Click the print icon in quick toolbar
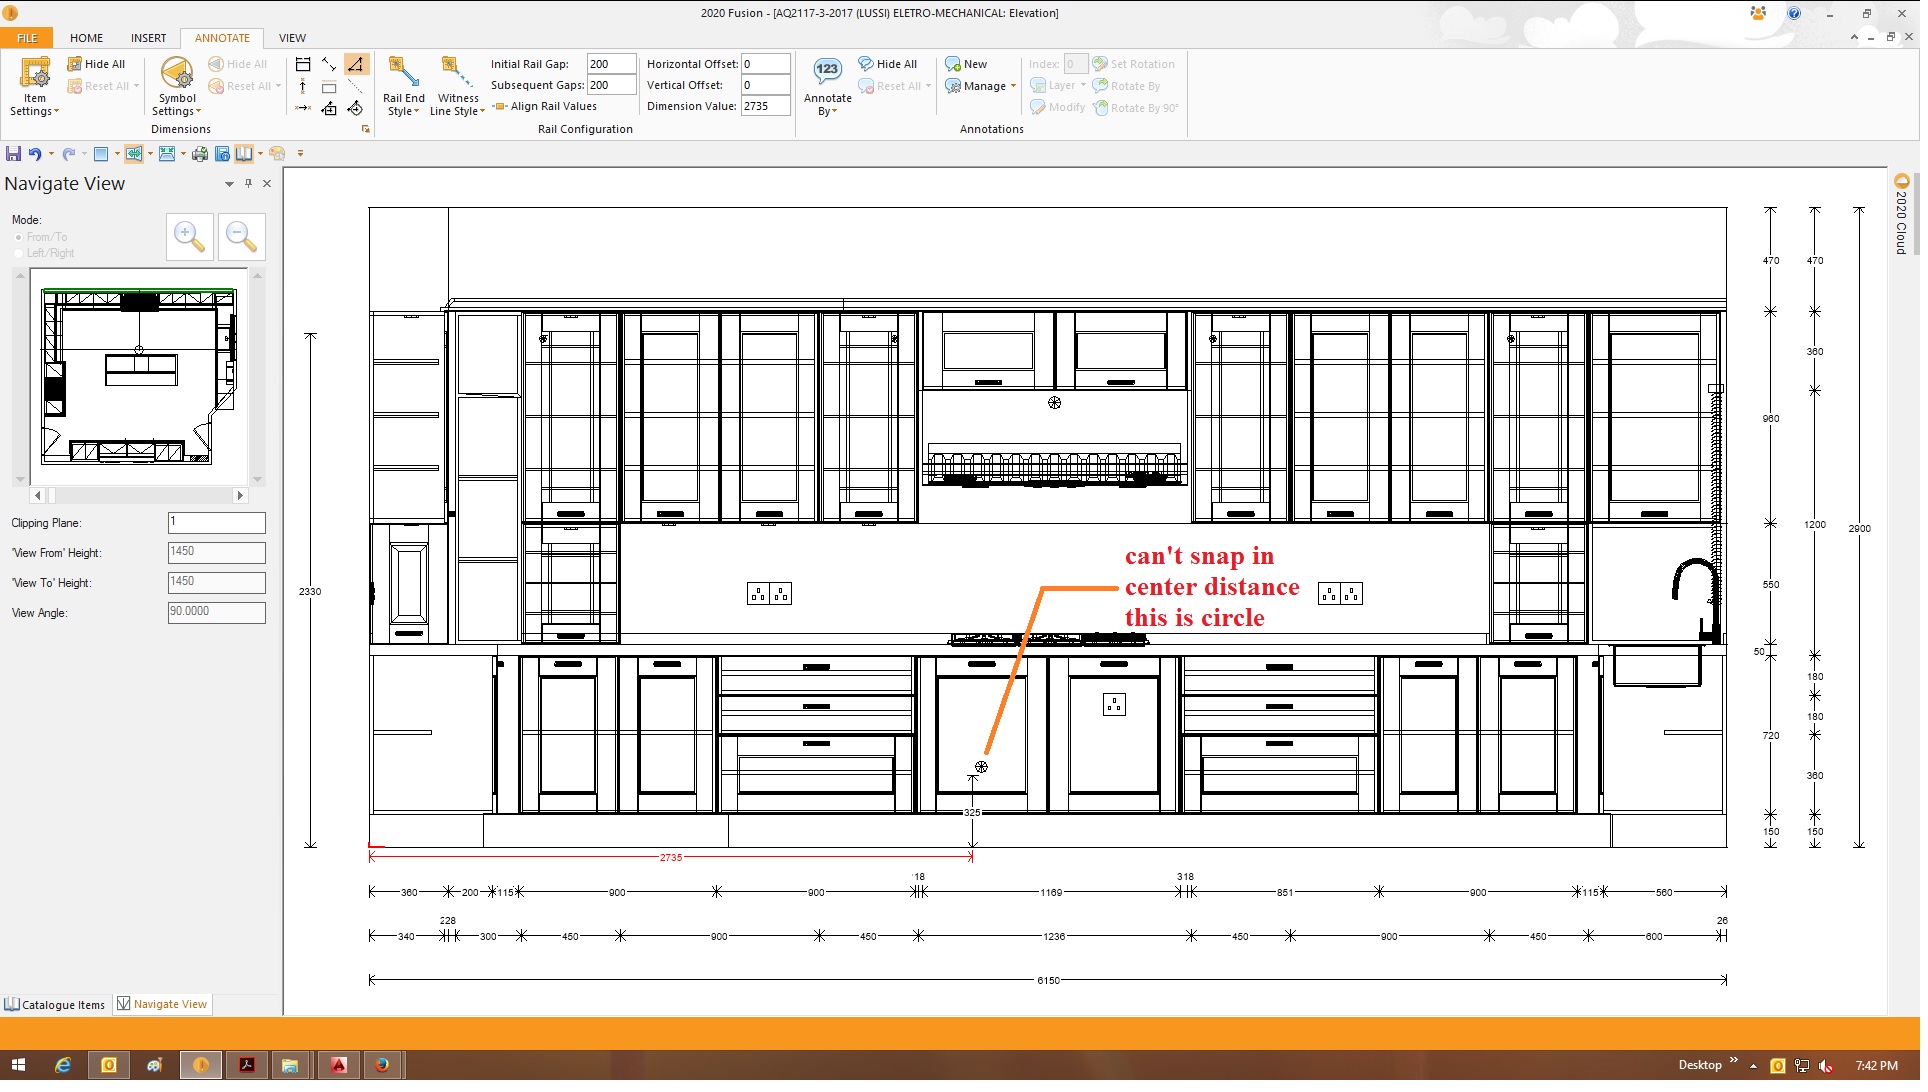 coord(200,154)
